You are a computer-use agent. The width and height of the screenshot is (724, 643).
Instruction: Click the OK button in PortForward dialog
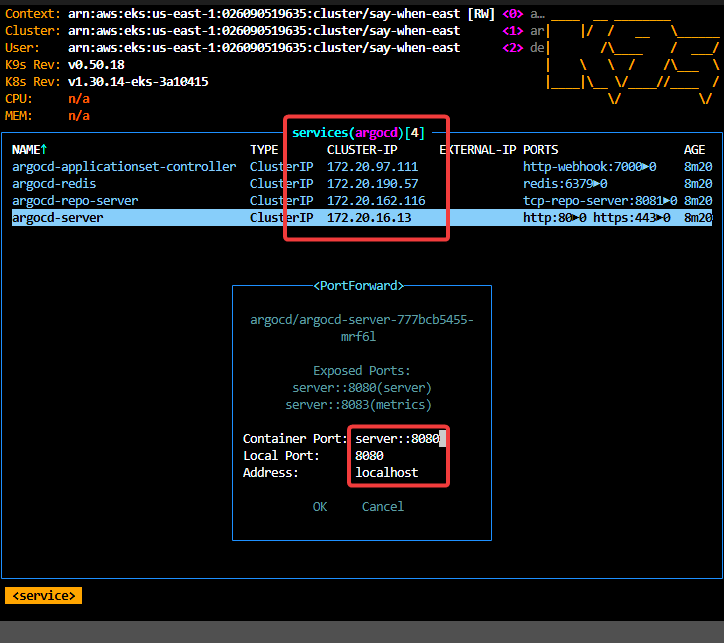pyautogui.click(x=319, y=507)
